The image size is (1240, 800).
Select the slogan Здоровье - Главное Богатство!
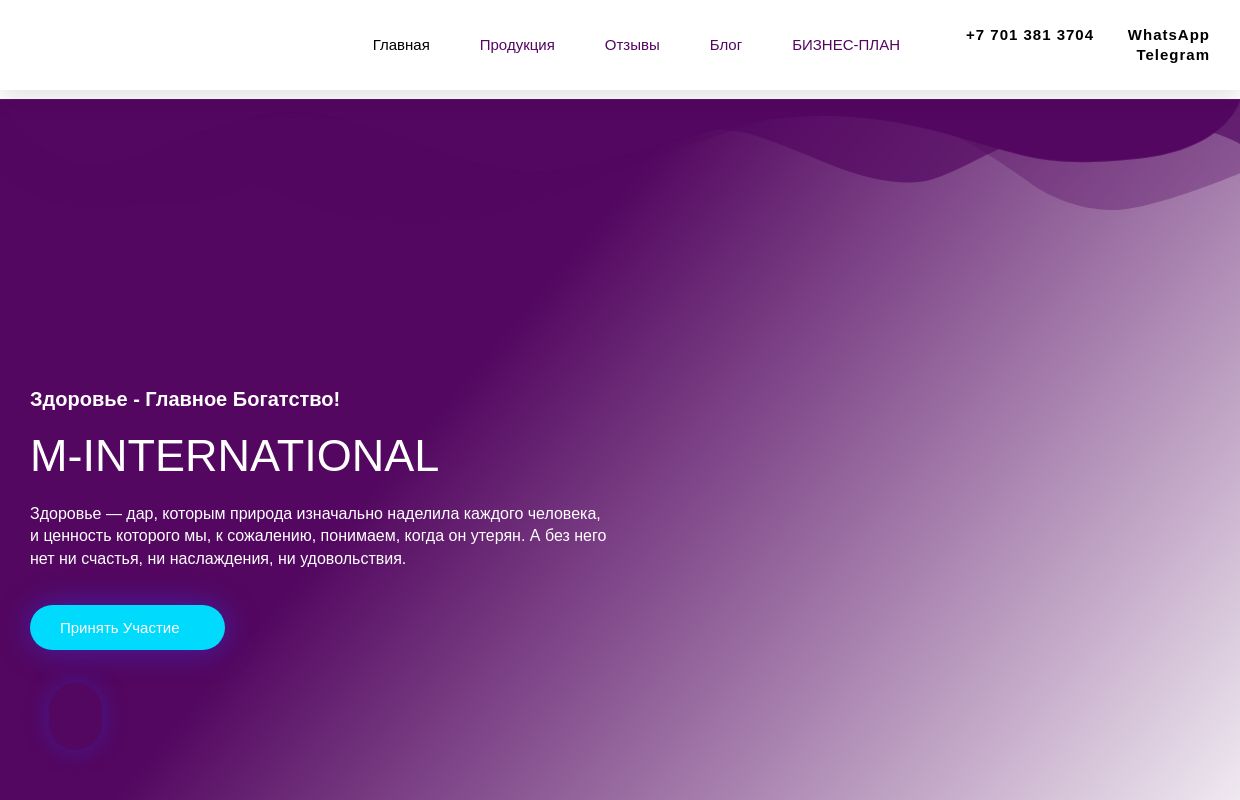185,398
